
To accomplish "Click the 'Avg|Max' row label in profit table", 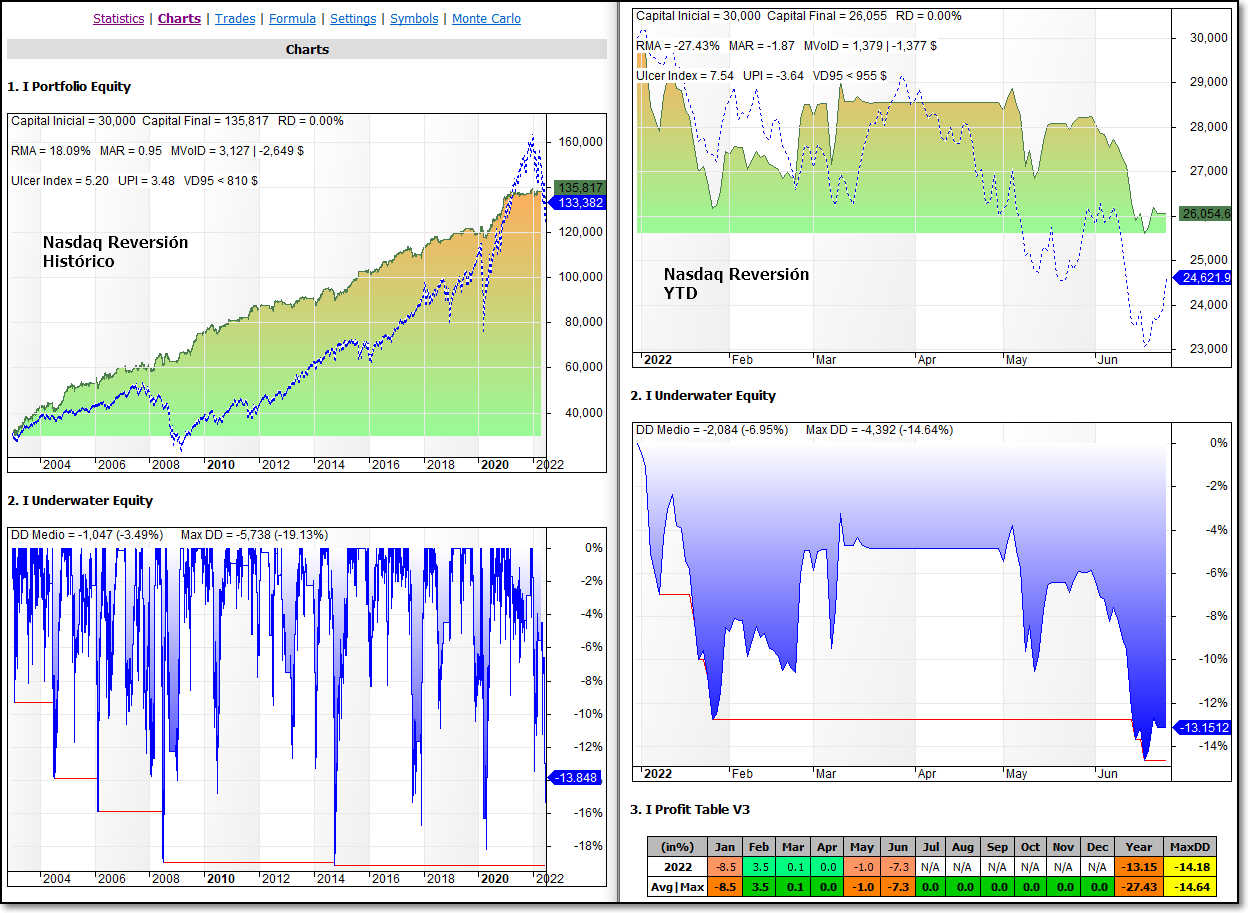I will point(678,887).
